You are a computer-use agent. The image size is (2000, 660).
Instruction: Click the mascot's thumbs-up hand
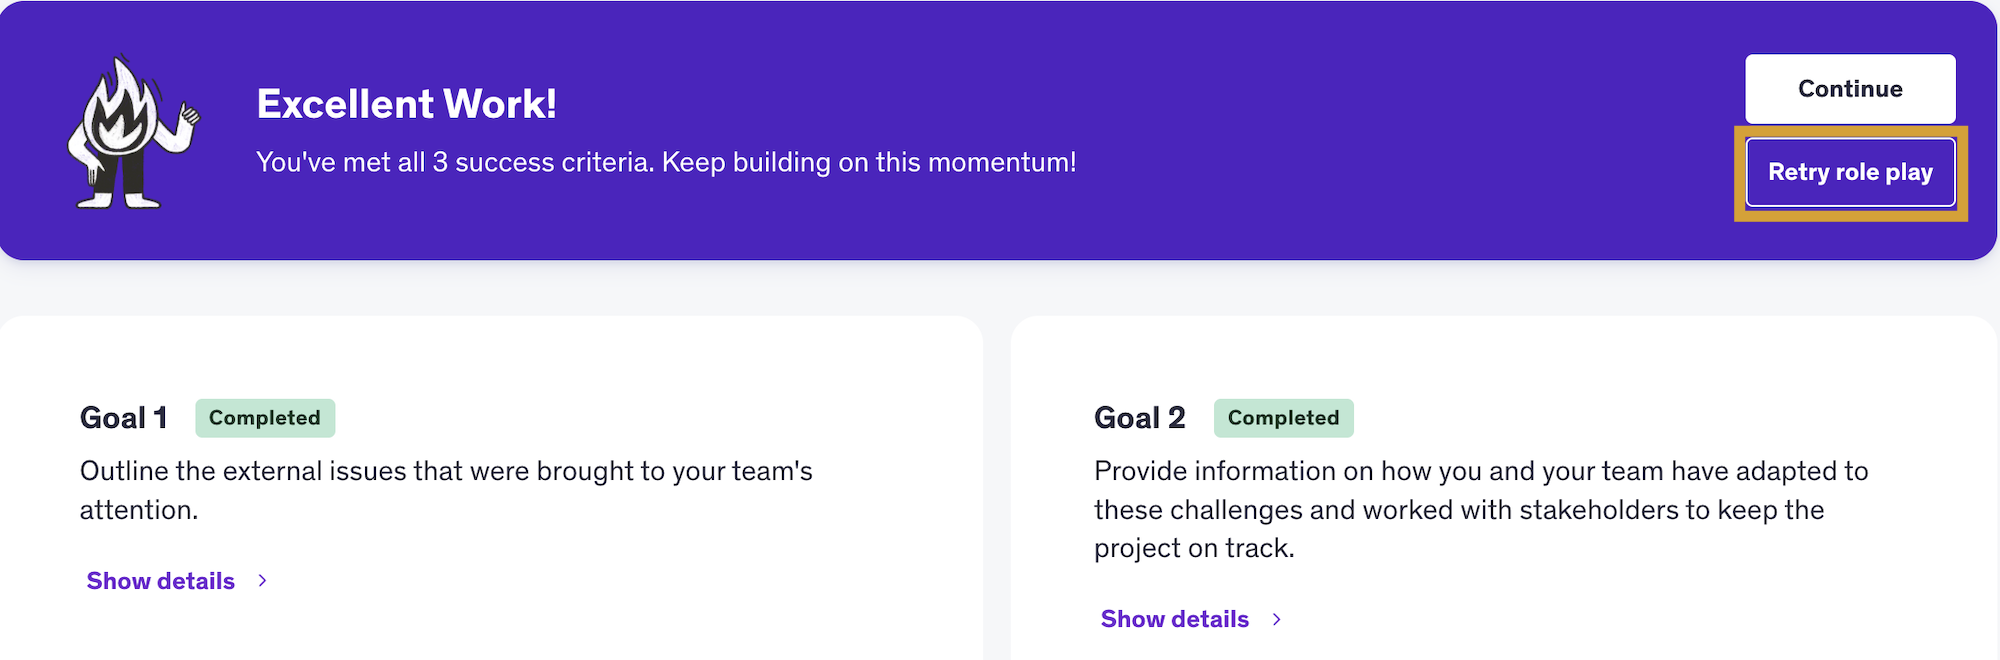click(x=188, y=114)
